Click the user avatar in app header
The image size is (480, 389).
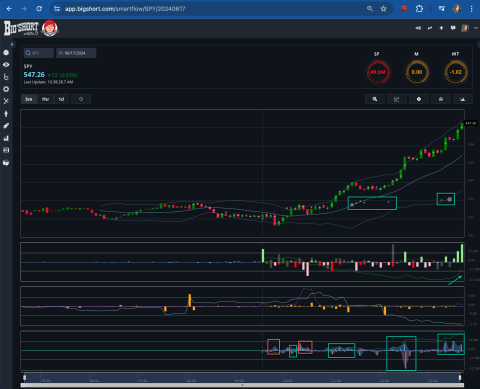pyautogui.click(x=465, y=28)
